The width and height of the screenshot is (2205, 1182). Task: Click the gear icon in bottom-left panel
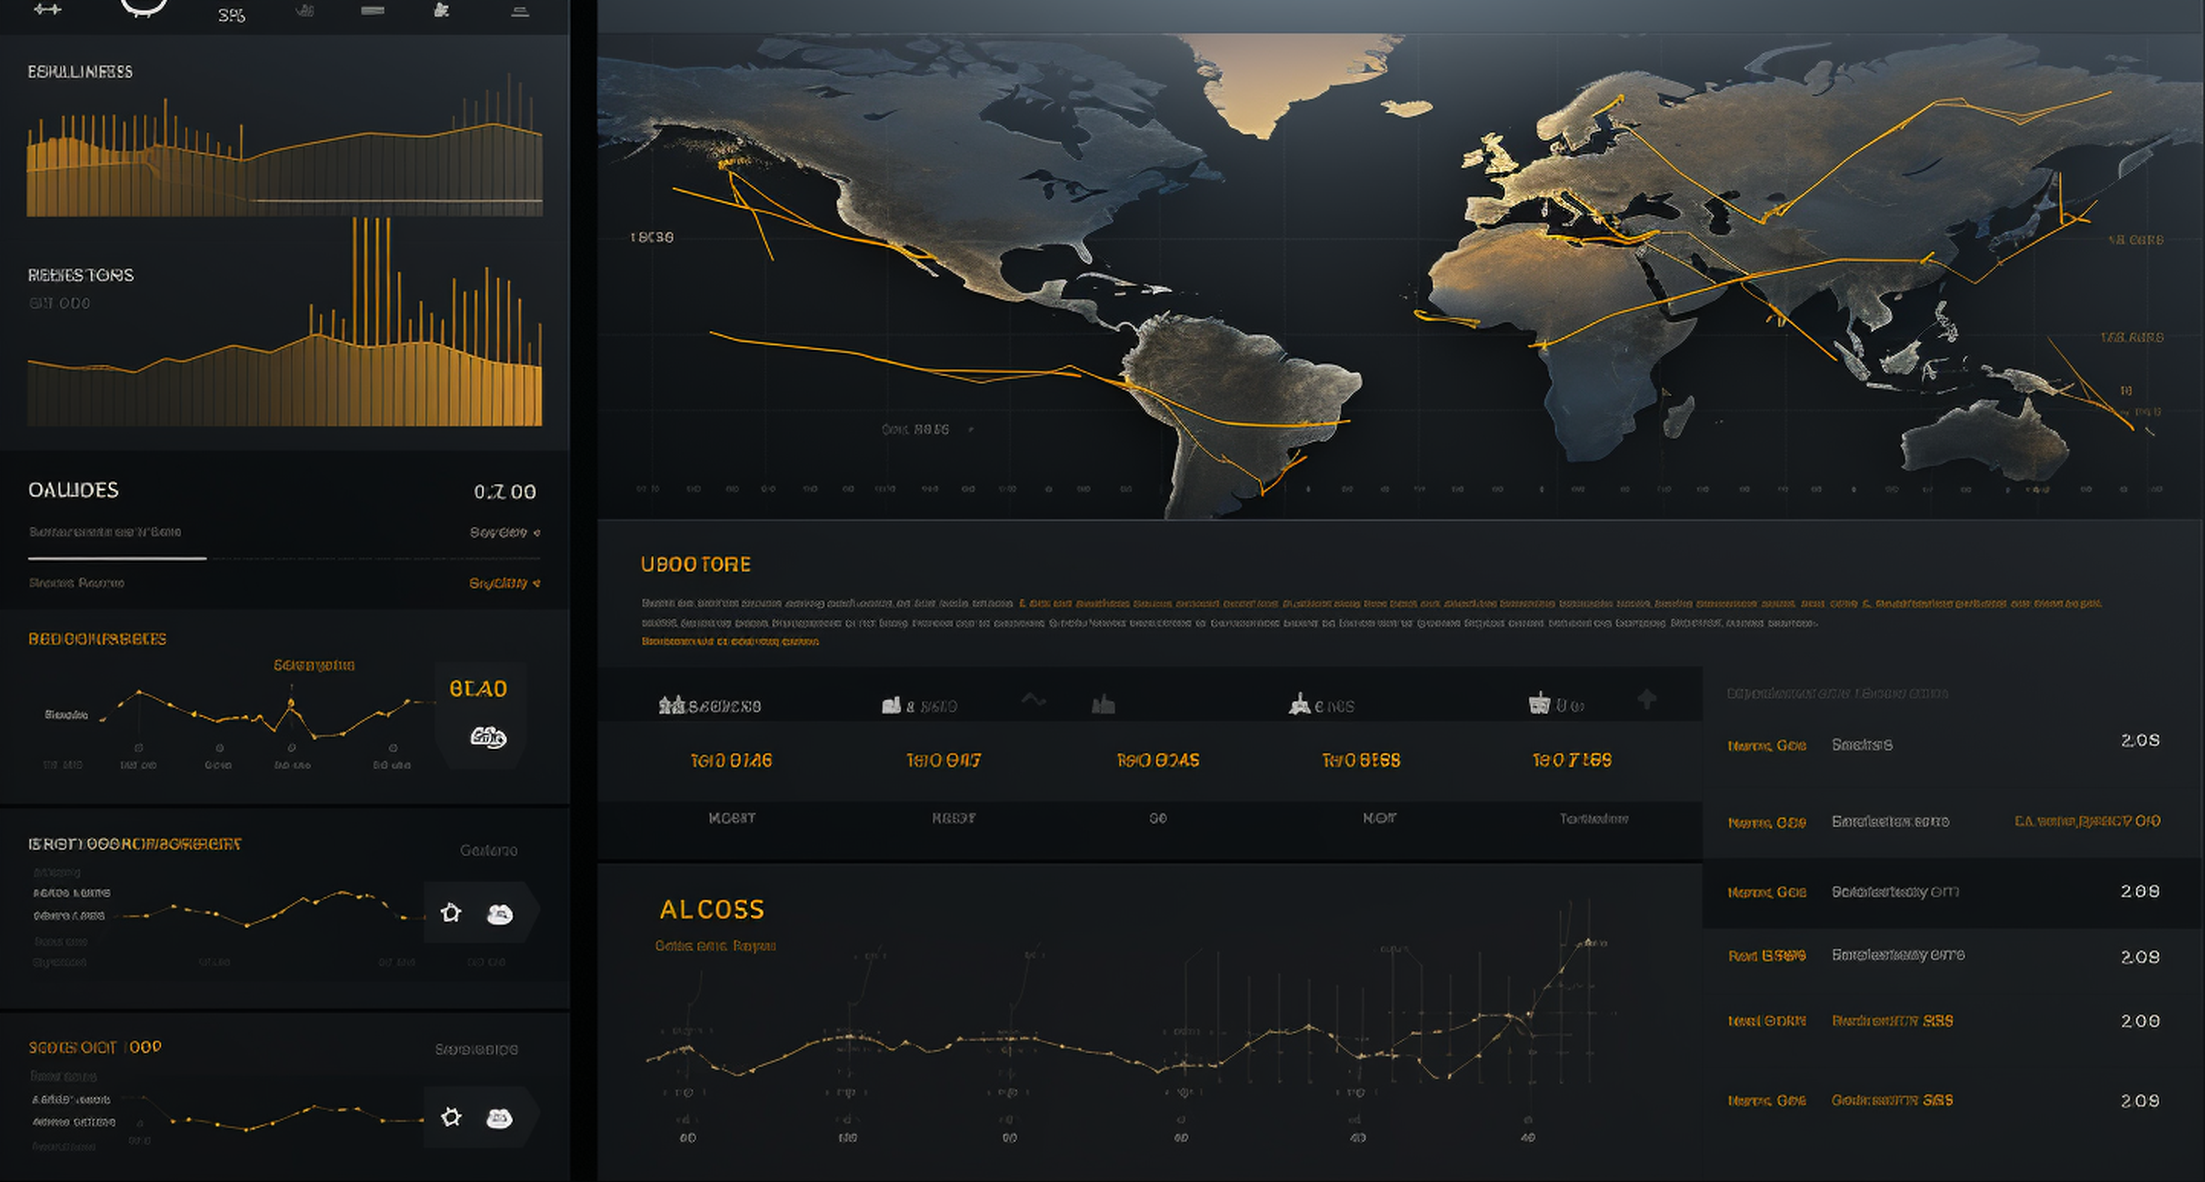451,1116
